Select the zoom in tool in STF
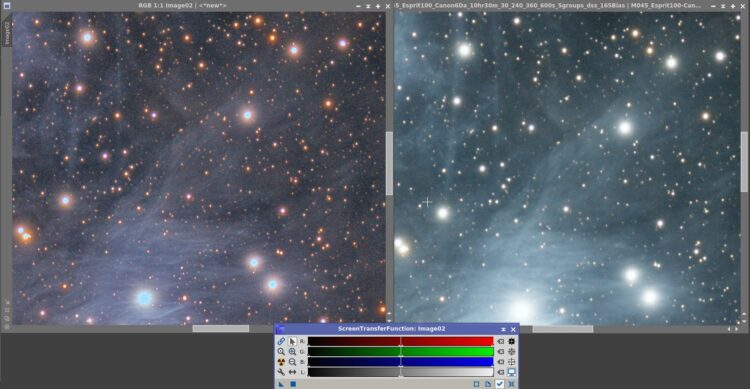 coord(292,352)
